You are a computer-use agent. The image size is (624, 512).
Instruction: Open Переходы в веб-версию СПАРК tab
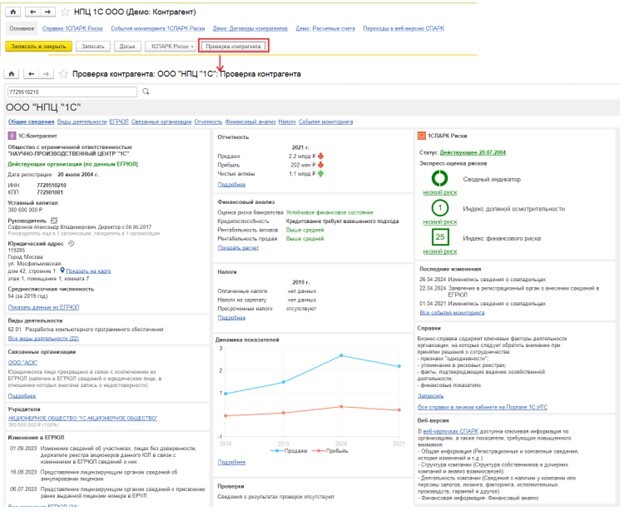pos(404,29)
